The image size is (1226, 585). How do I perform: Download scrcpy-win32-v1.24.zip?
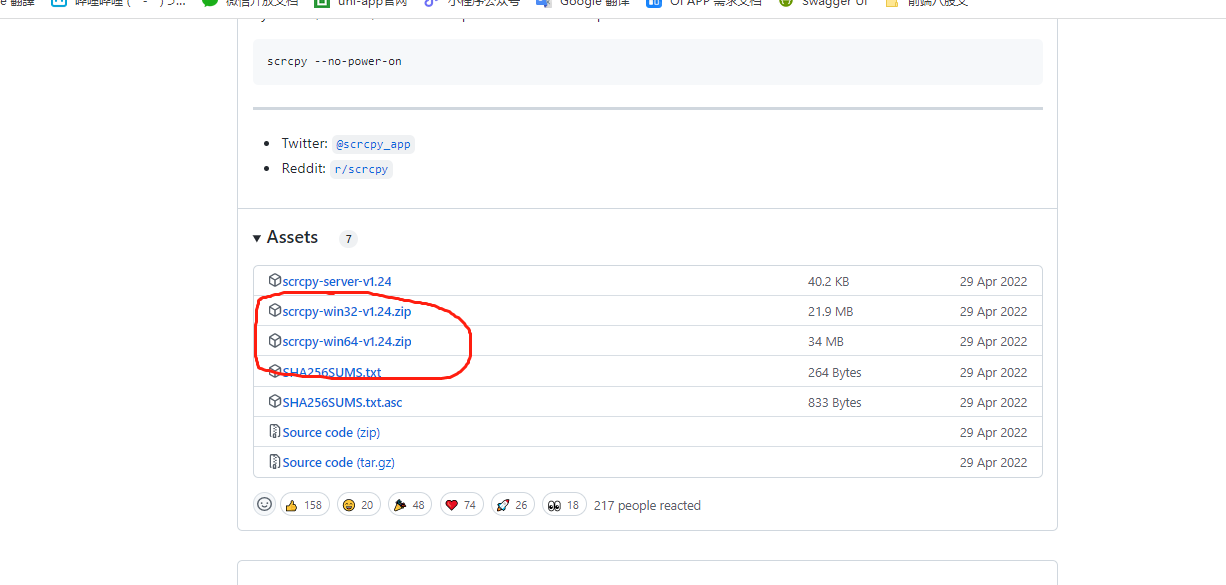pos(347,311)
